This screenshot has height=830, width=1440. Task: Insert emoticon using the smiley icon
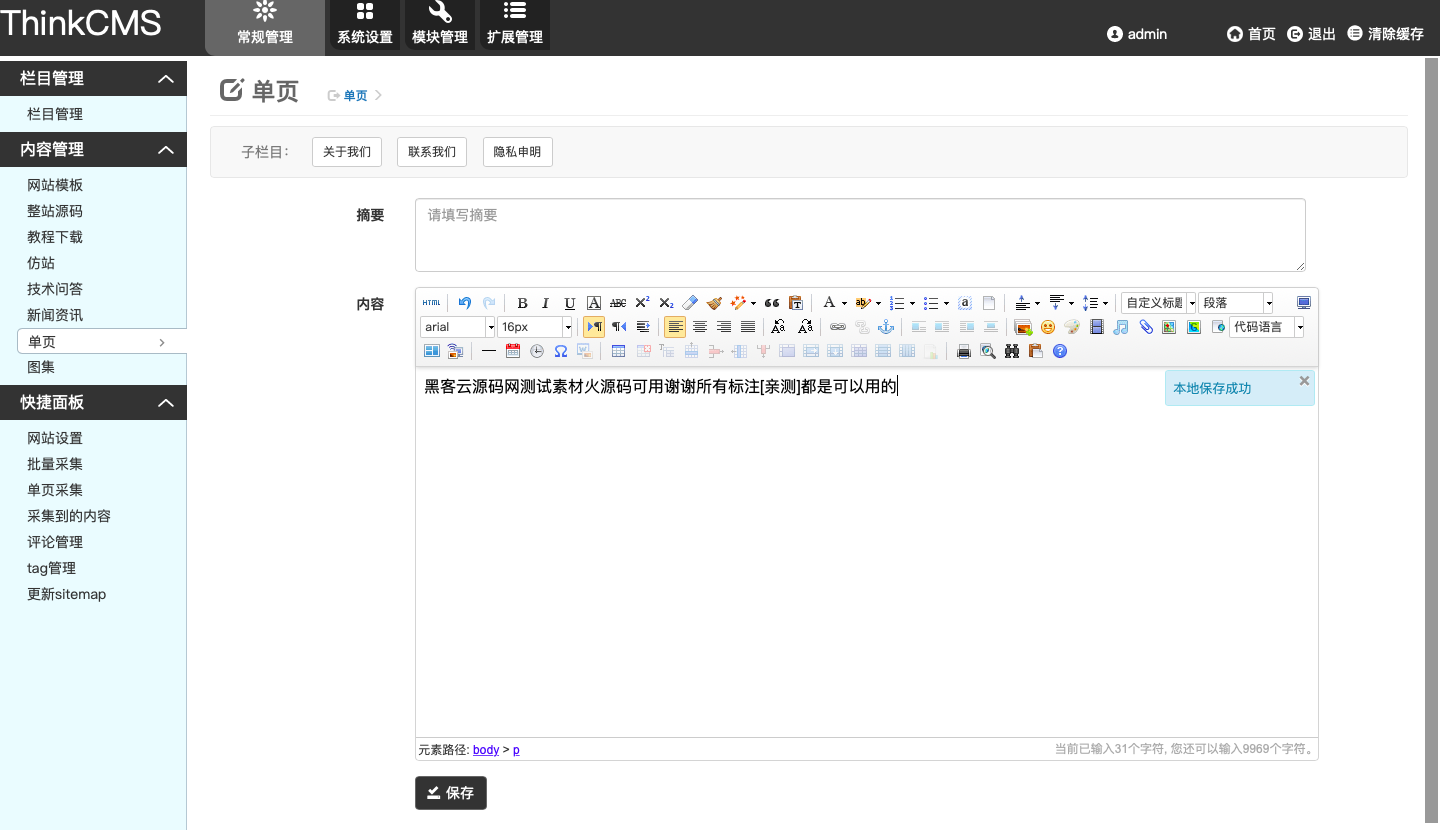click(x=1048, y=327)
